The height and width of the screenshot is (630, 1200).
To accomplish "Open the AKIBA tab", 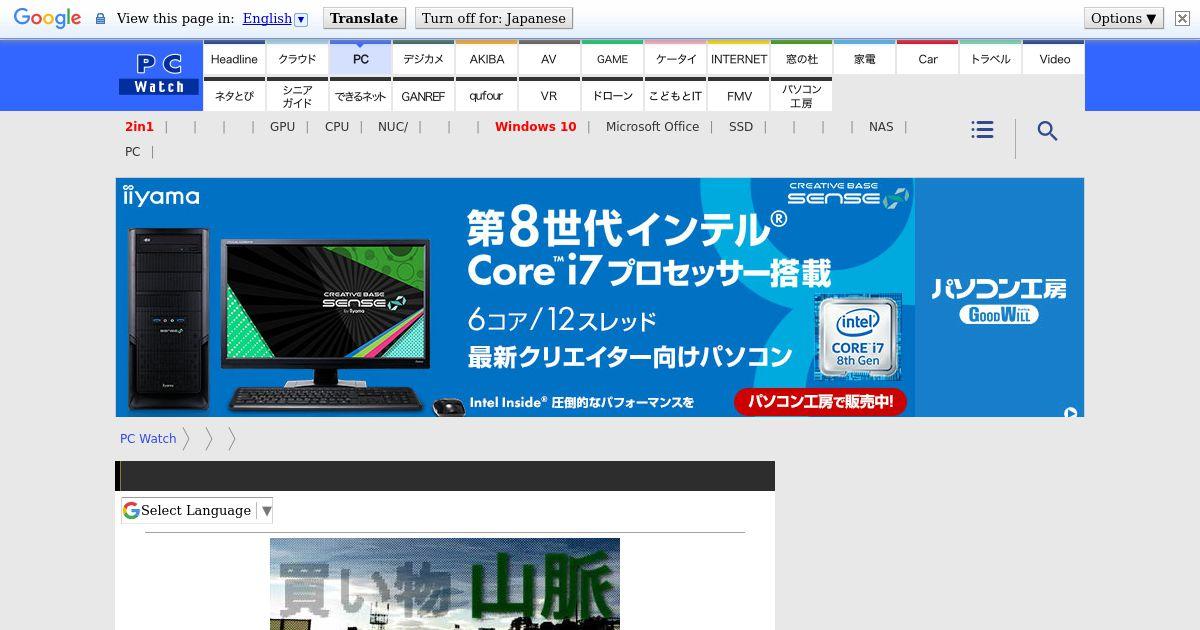I will click(486, 59).
